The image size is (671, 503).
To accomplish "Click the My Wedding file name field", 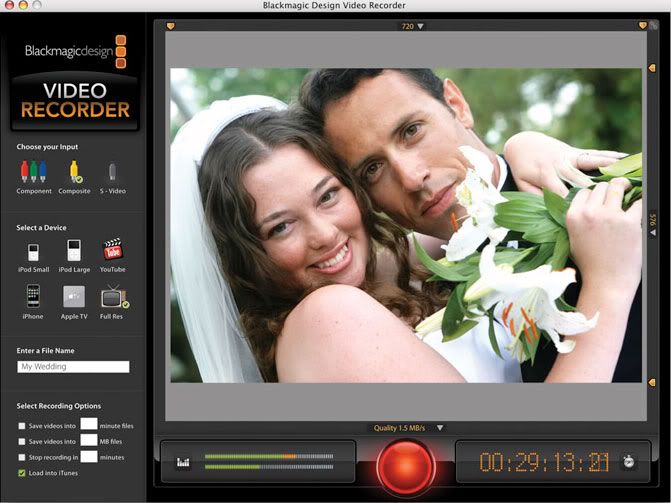I will pos(74,367).
